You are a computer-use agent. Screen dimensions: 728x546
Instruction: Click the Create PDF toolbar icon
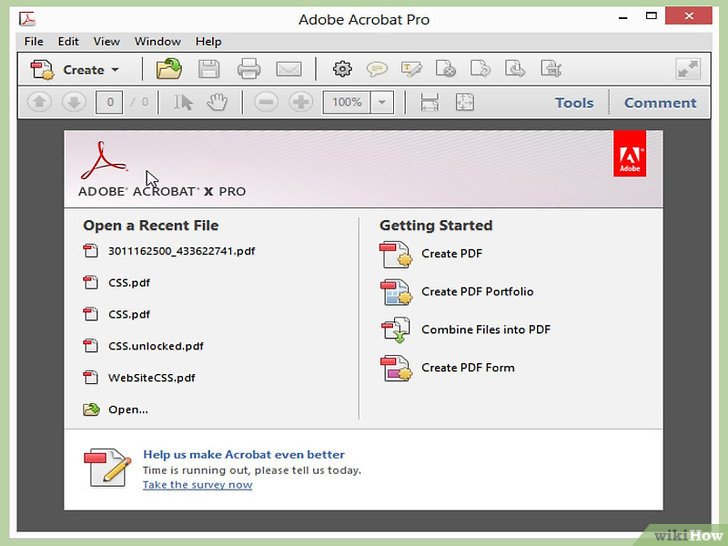pyautogui.click(x=43, y=70)
